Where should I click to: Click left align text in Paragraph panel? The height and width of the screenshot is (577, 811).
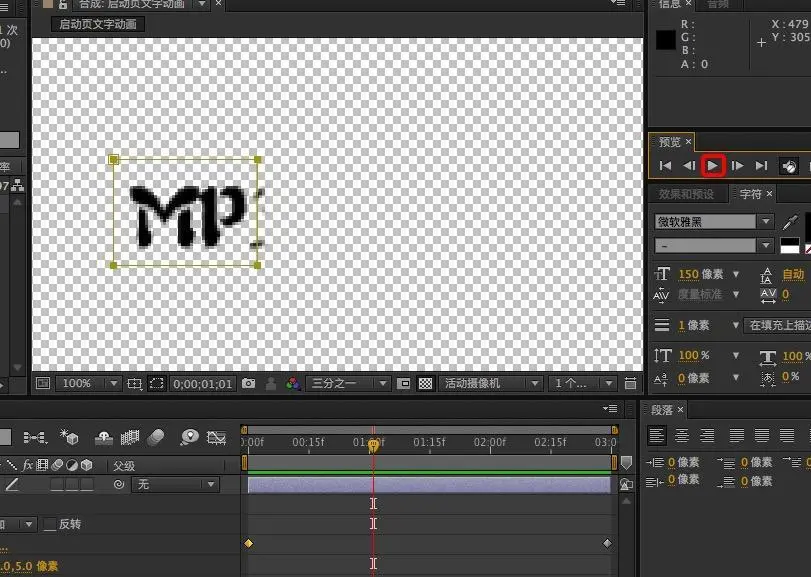click(656, 435)
